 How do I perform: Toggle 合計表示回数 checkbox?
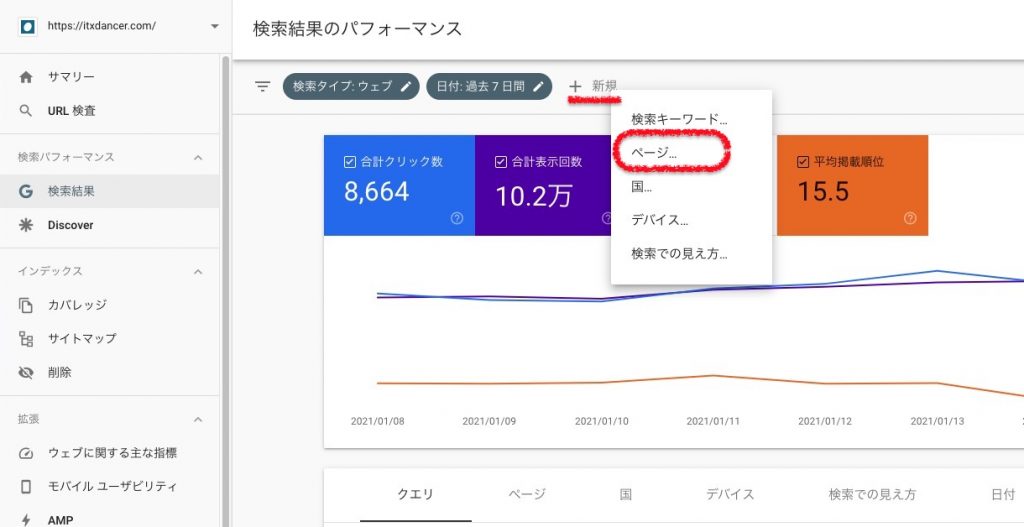[501, 162]
